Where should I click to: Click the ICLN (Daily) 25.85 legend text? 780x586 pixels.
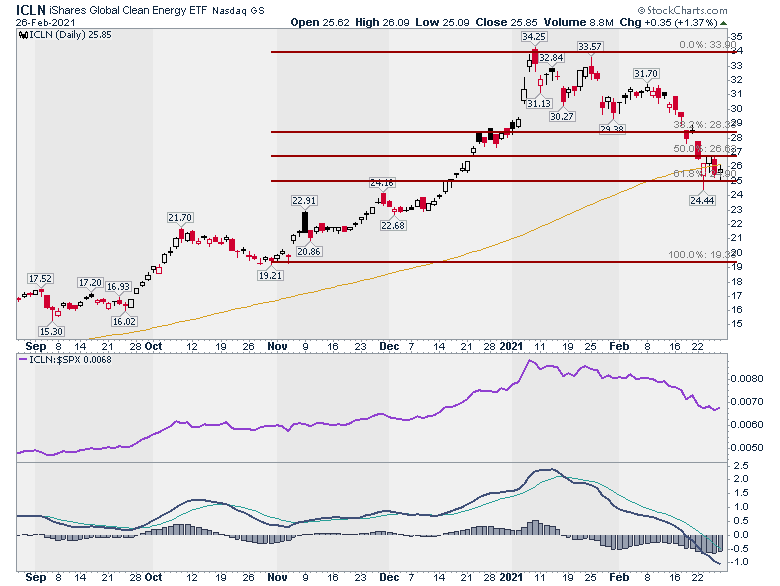pos(70,35)
